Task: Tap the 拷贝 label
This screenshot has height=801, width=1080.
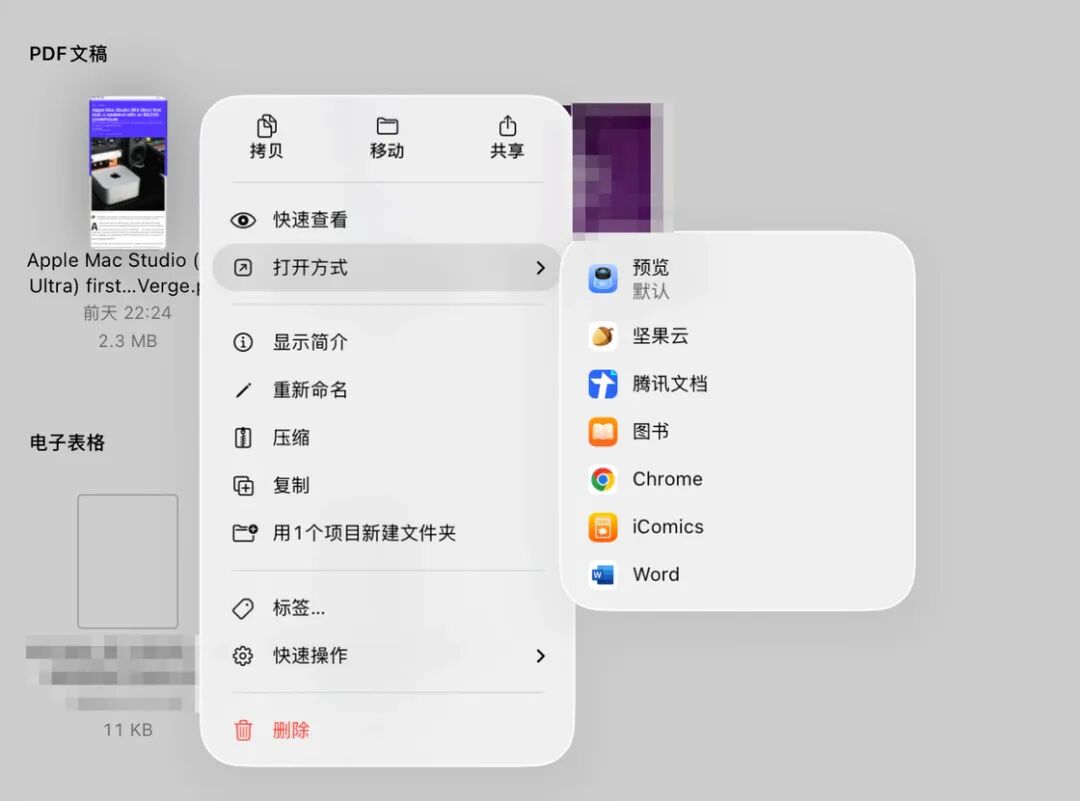Action: pos(267,151)
